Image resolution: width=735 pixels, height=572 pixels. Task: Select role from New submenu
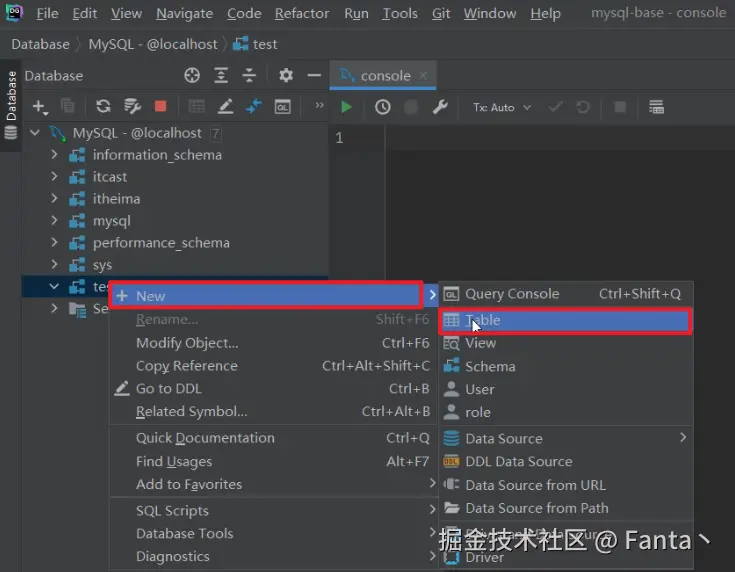[x=566, y=412]
